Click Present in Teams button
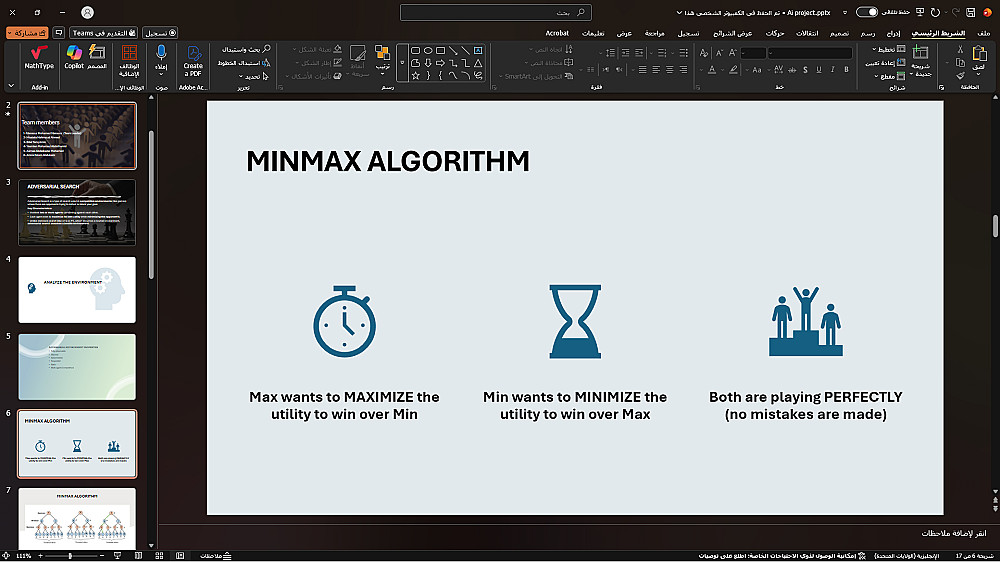The width and height of the screenshot is (1000, 562). click(x=104, y=33)
